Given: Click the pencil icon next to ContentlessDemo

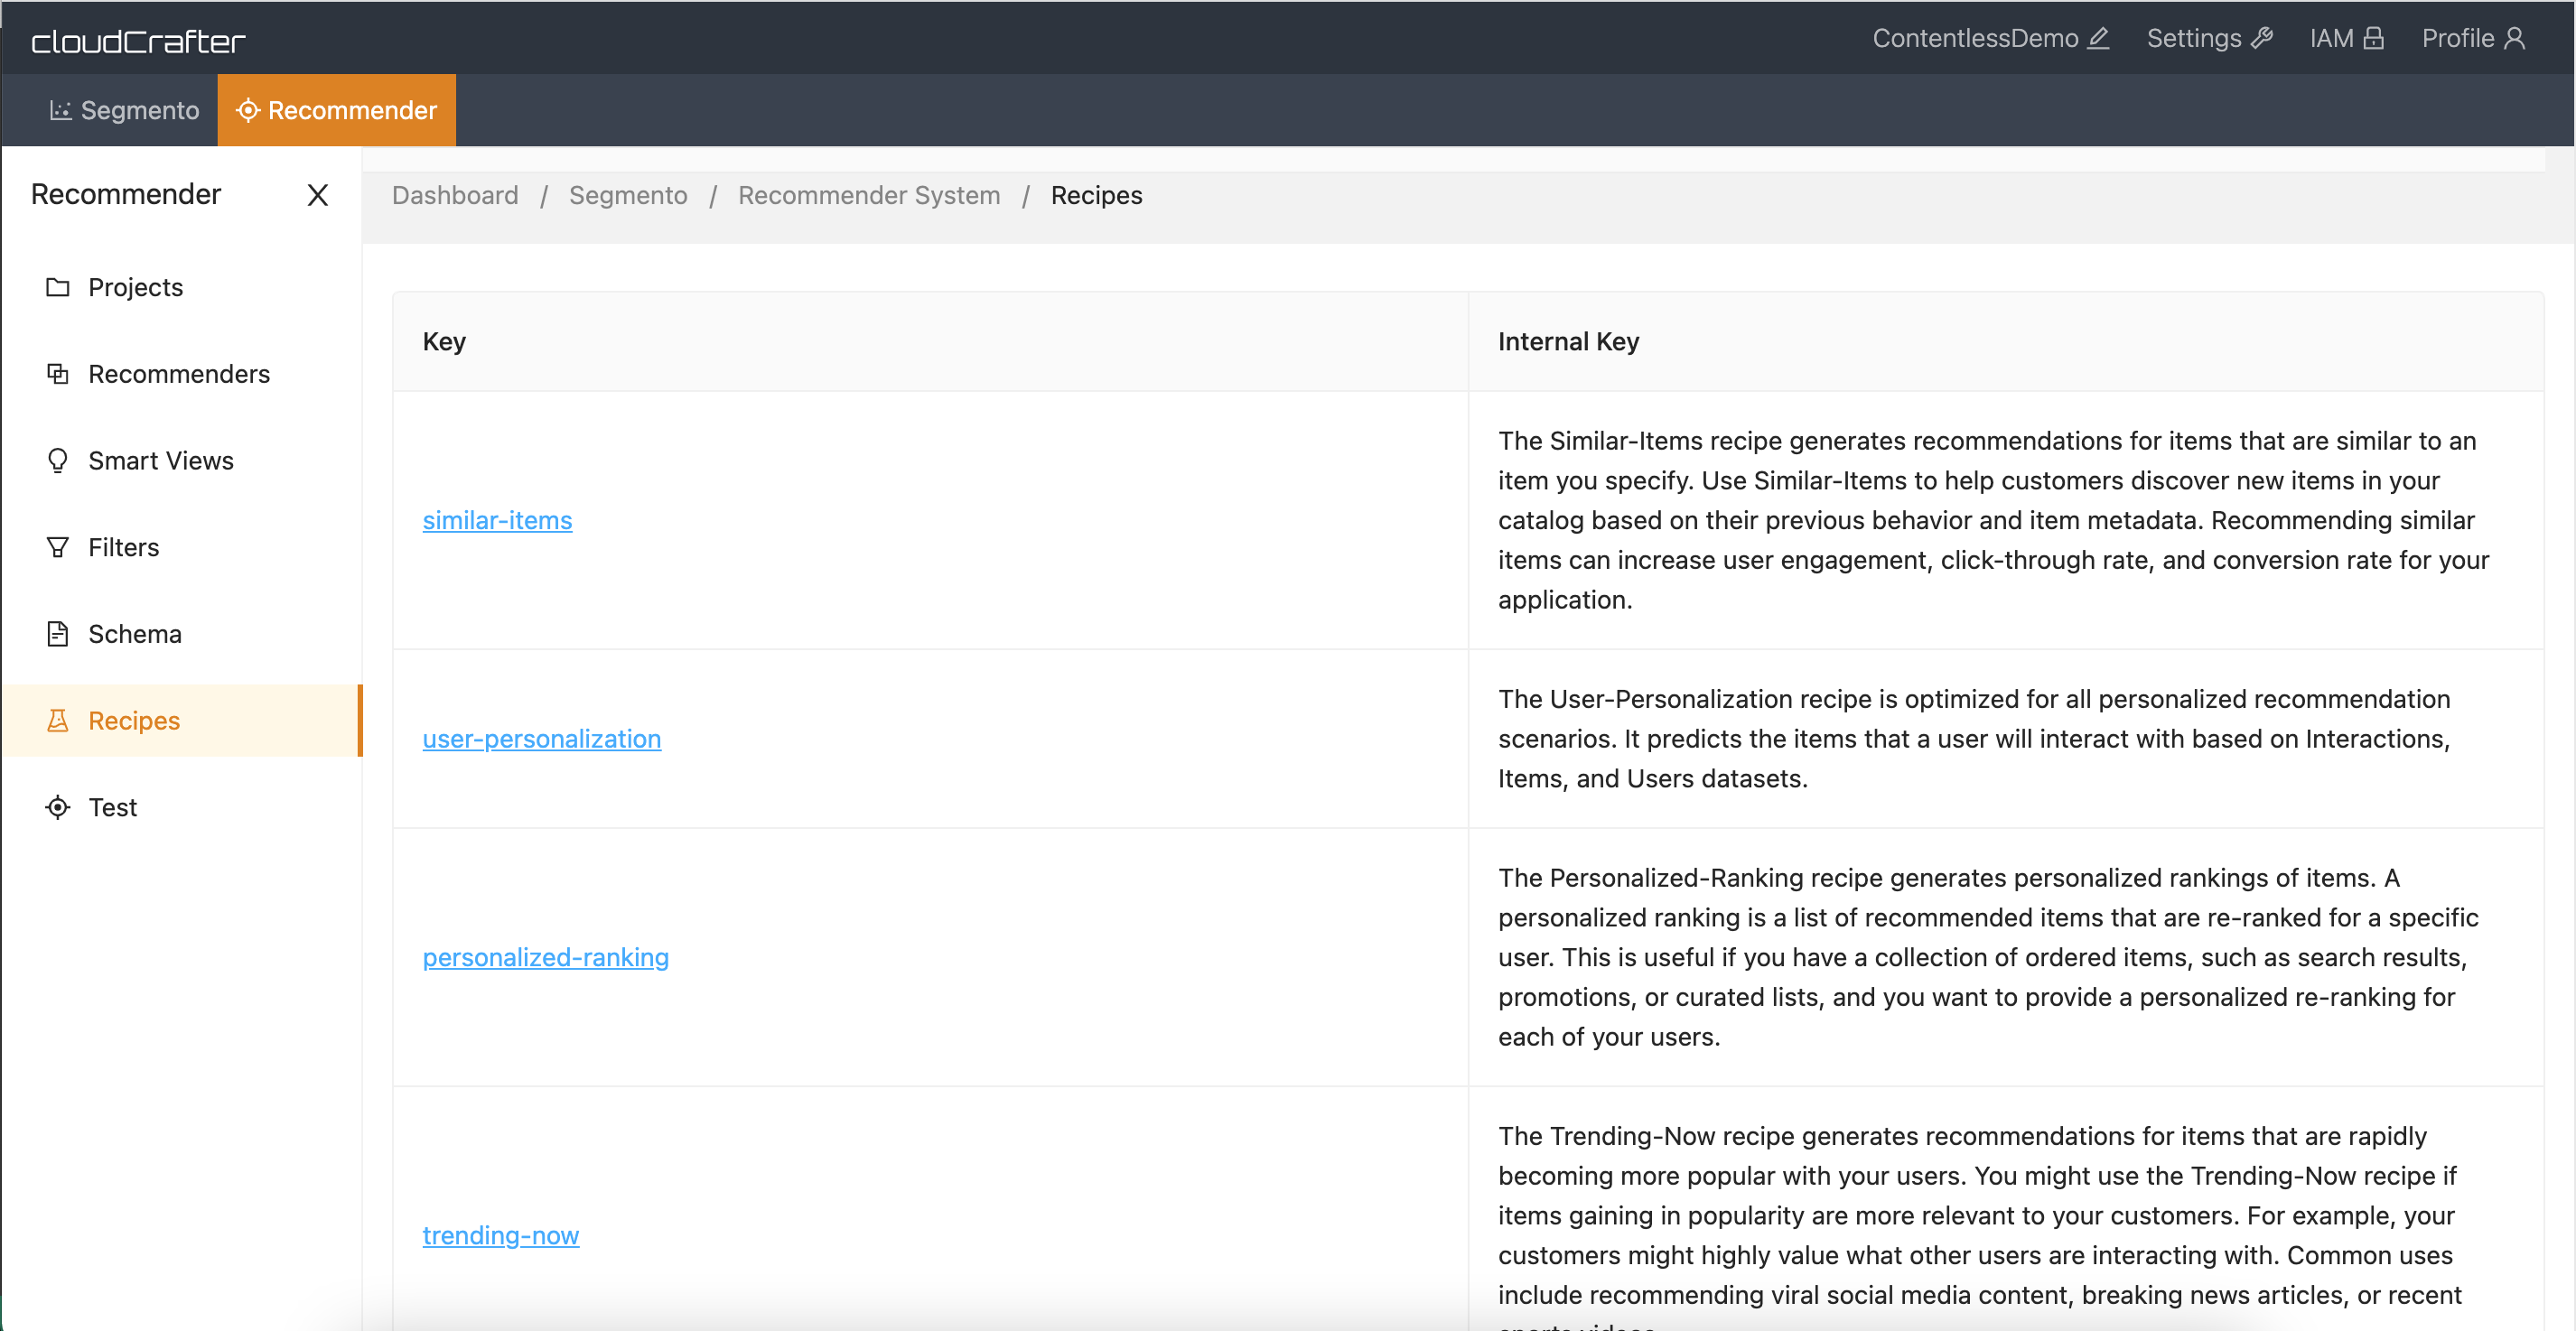Looking at the screenshot, I should pos(2099,38).
